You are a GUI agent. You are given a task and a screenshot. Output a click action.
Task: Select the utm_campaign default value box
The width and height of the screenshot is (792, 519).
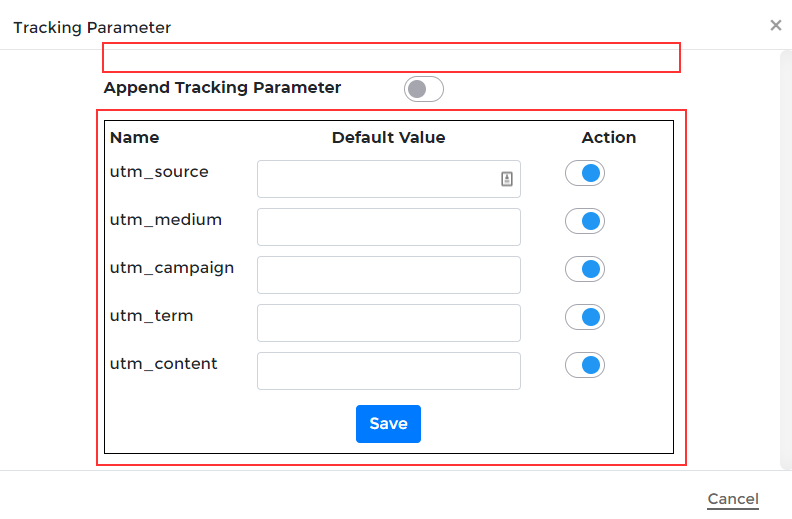[x=388, y=275]
